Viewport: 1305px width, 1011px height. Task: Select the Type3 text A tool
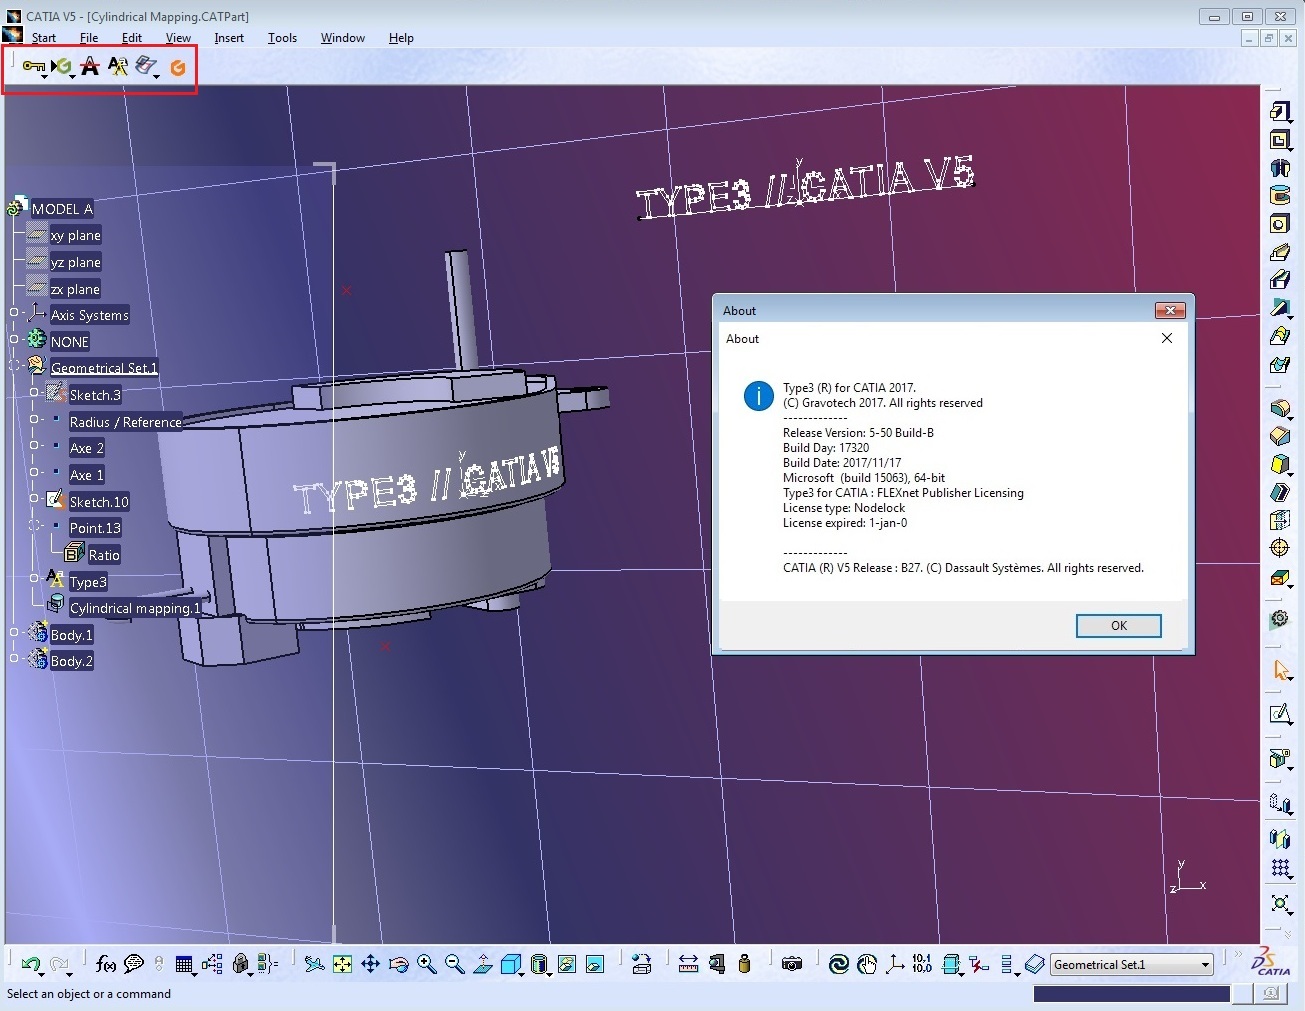coord(90,67)
